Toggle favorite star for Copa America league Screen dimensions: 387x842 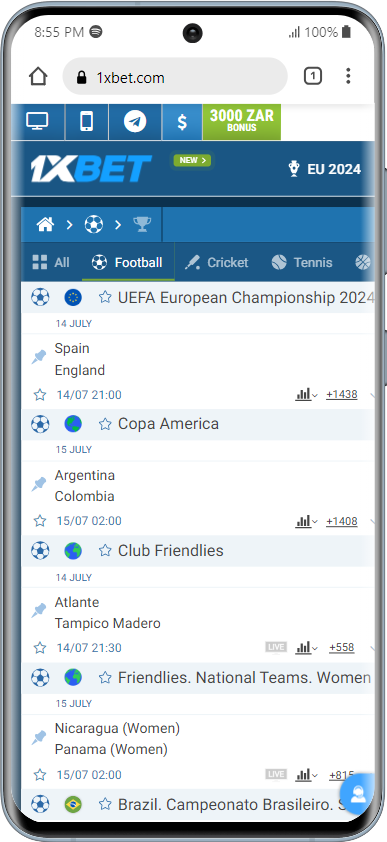105,424
